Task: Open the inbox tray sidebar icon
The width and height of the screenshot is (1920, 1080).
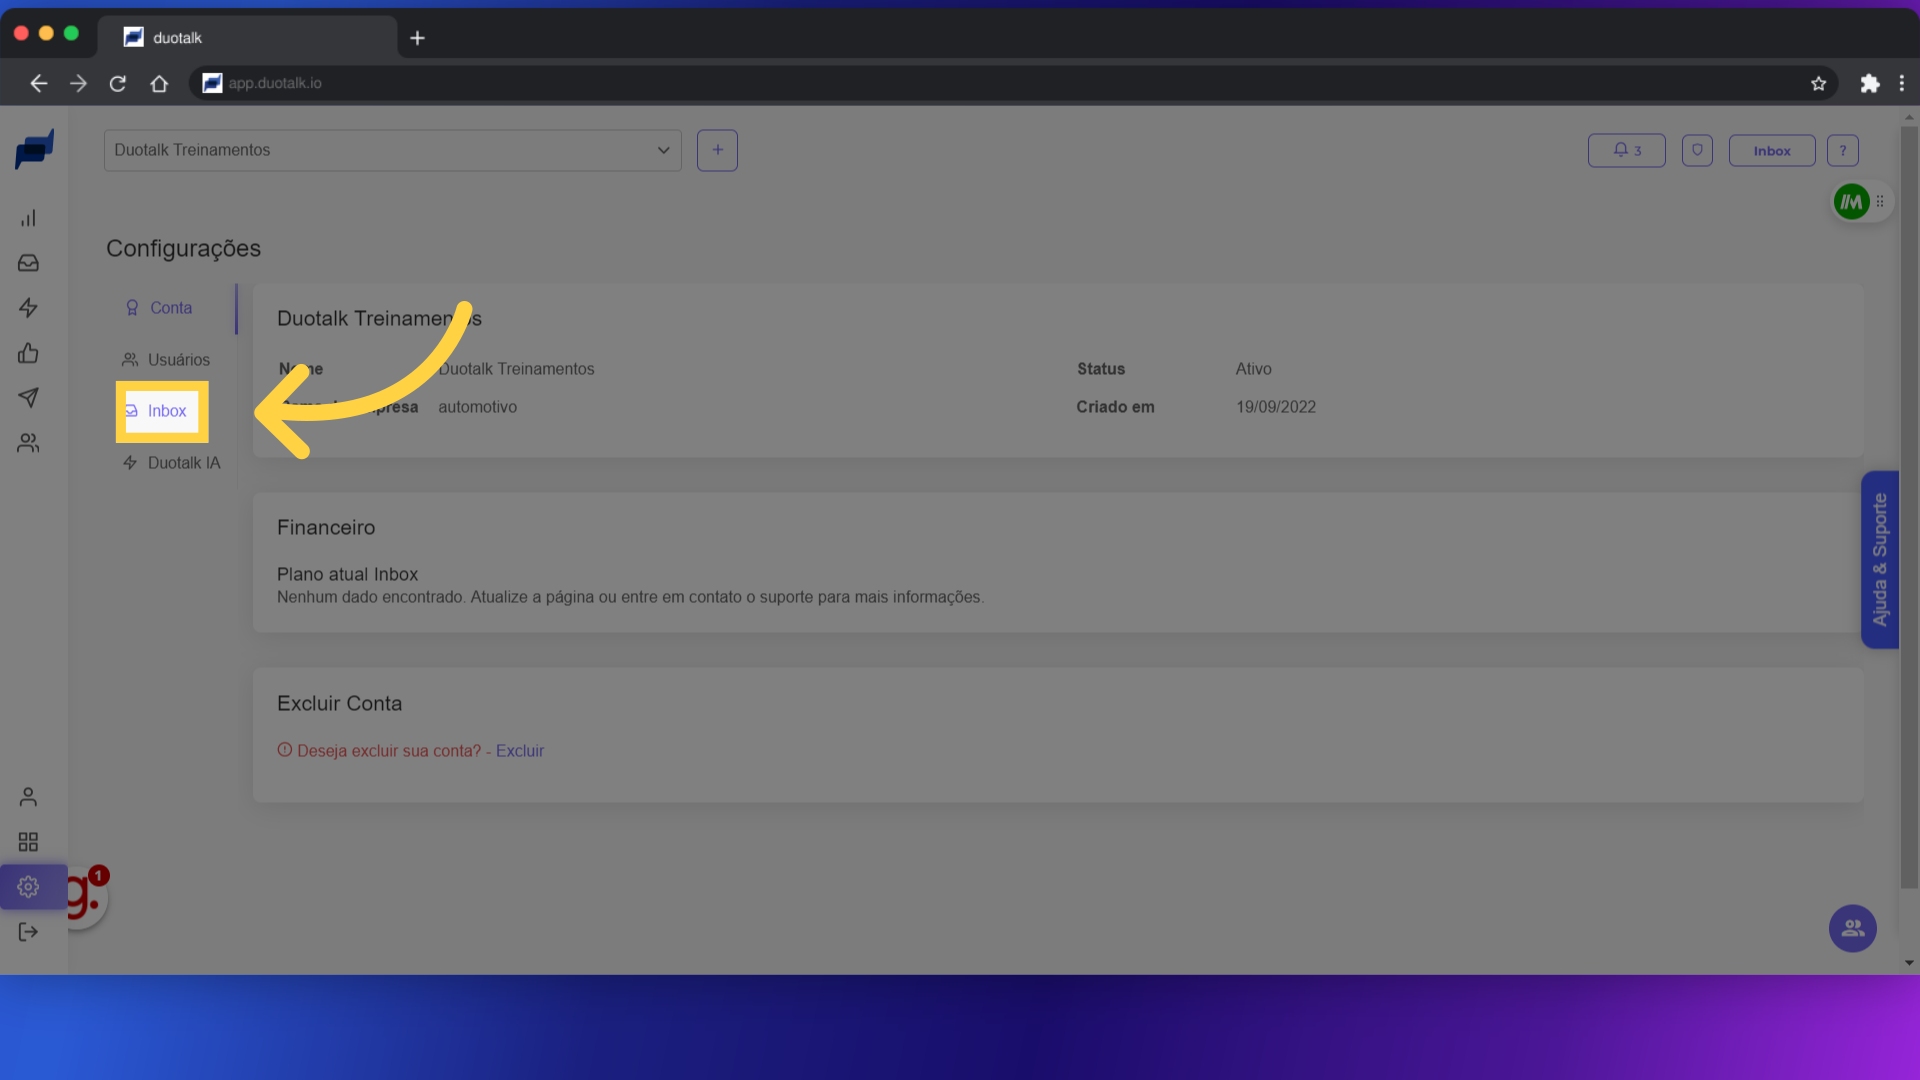Action: [x=28, y=263]
